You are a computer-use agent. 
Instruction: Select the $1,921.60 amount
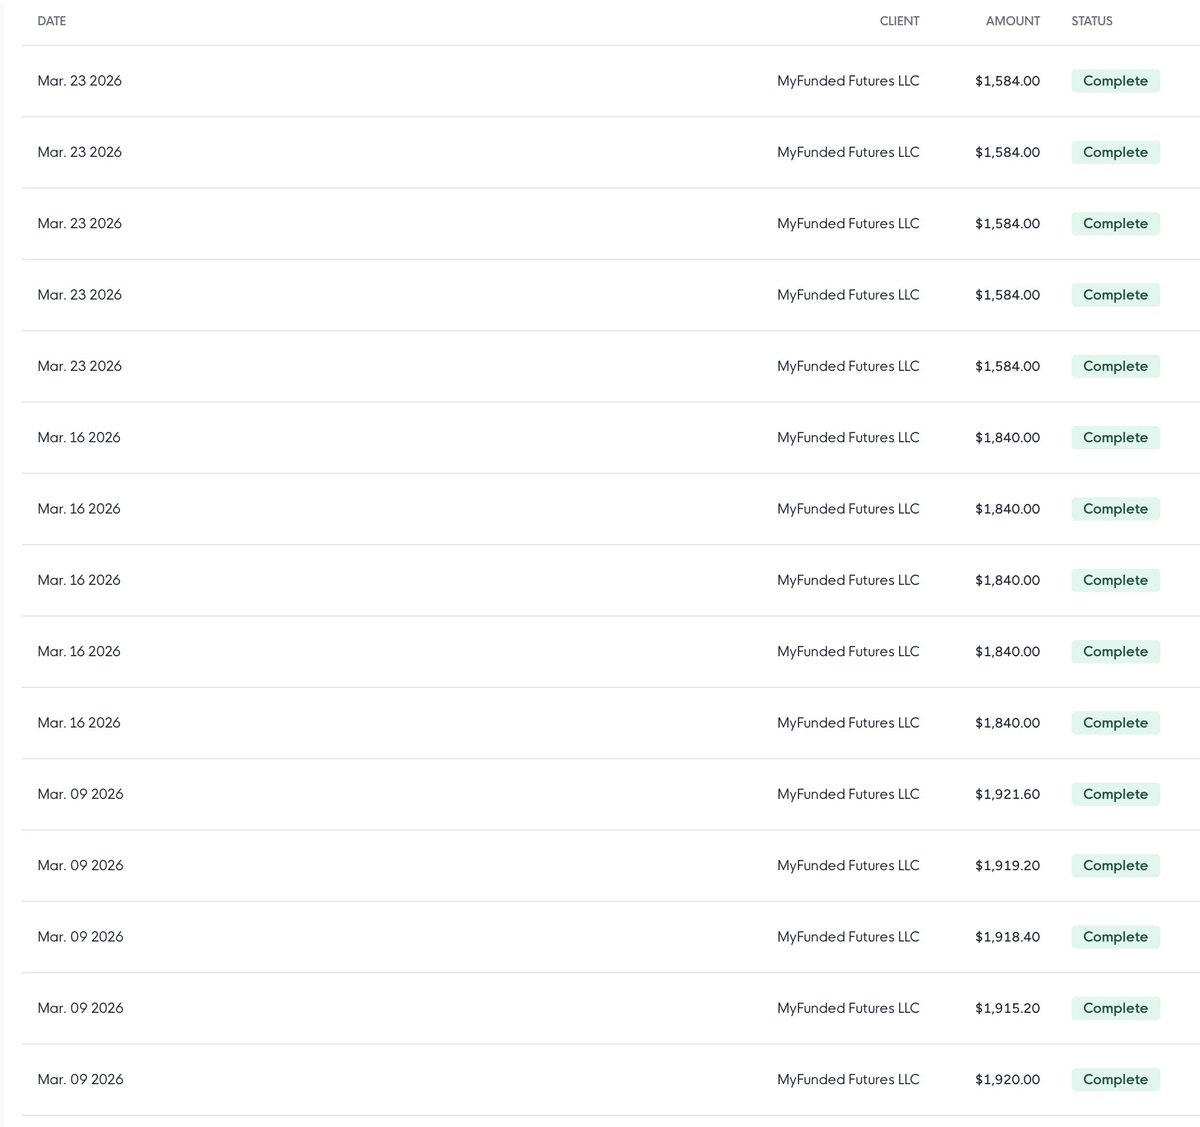tap(1007, 794)
